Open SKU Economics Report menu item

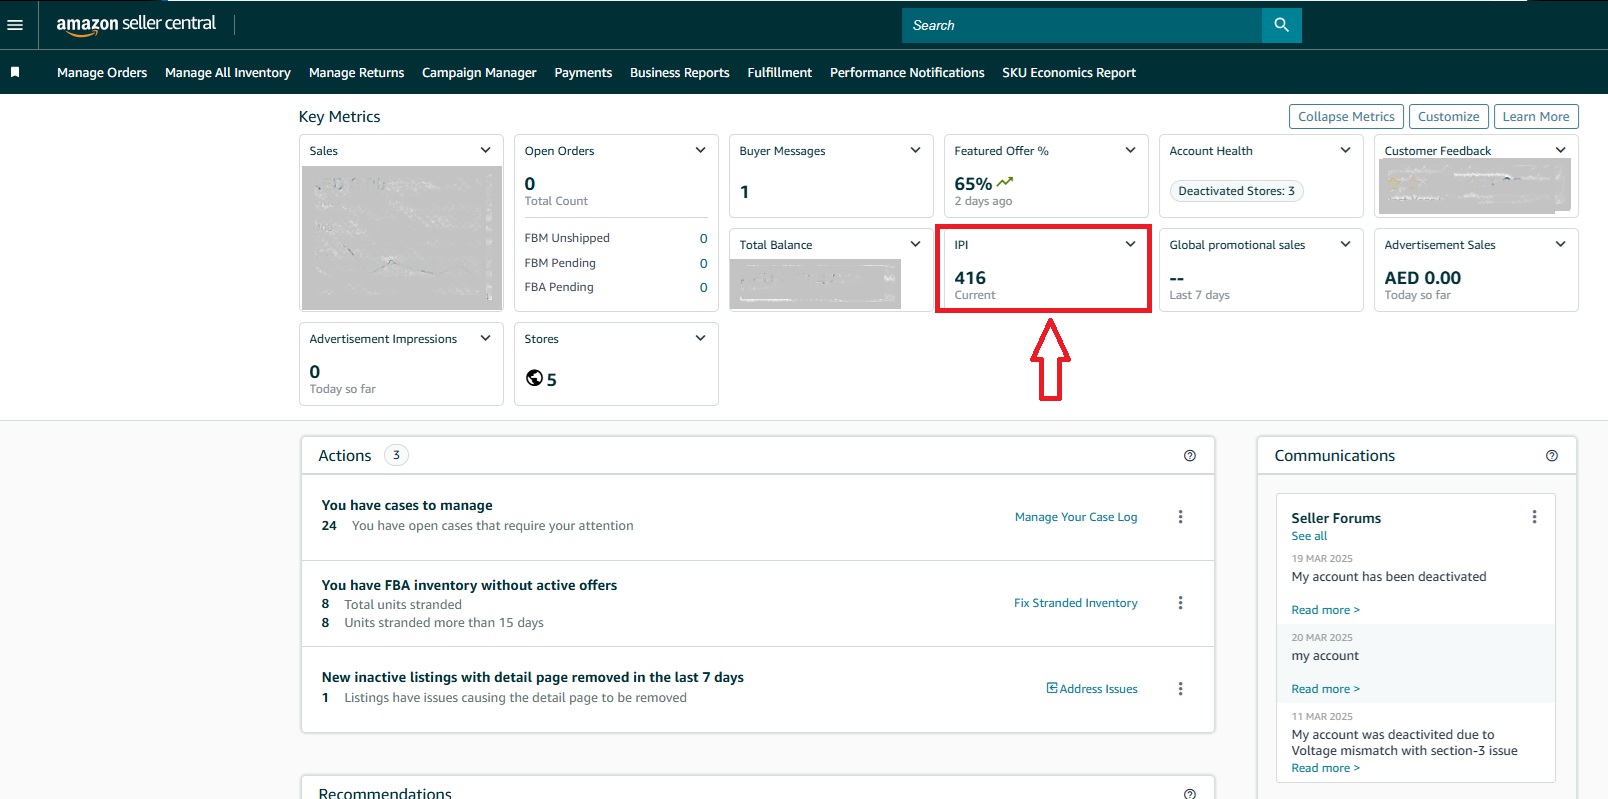[1069, 73]
